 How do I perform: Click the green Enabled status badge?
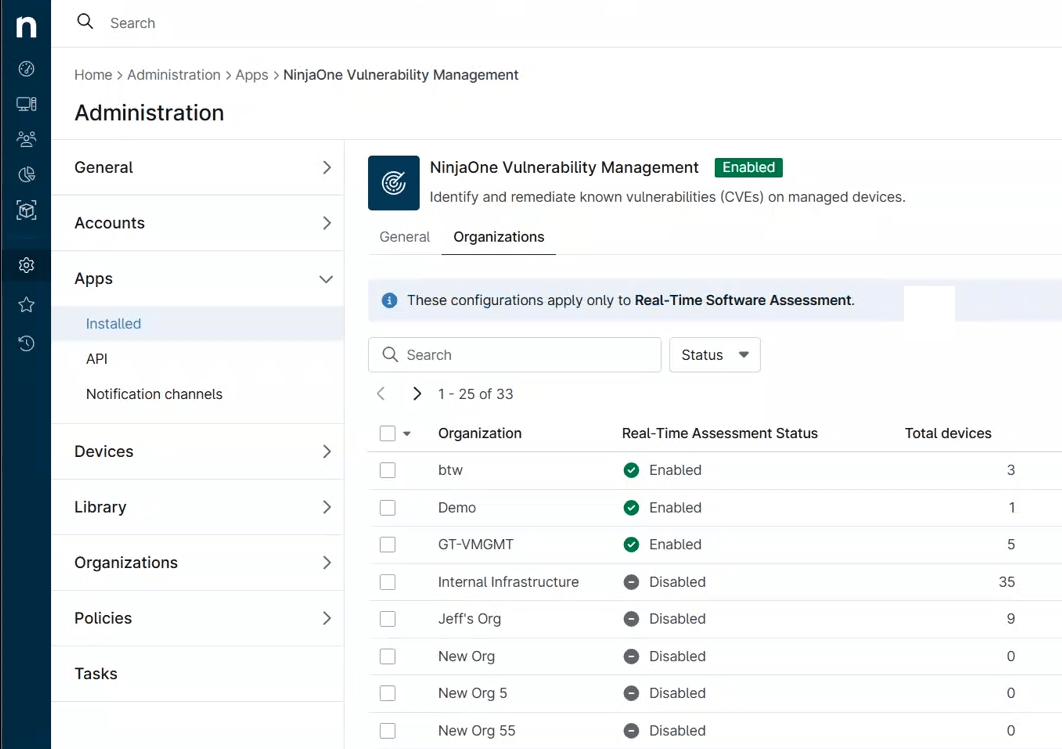(x=748, y=167)
